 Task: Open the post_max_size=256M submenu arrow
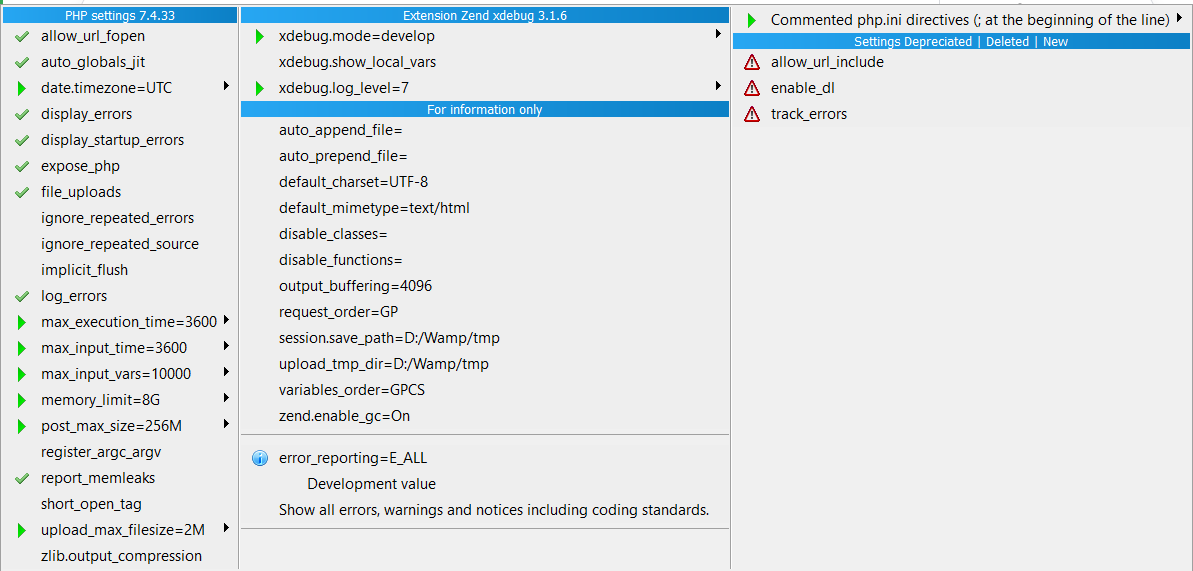(x=227, y=424)
